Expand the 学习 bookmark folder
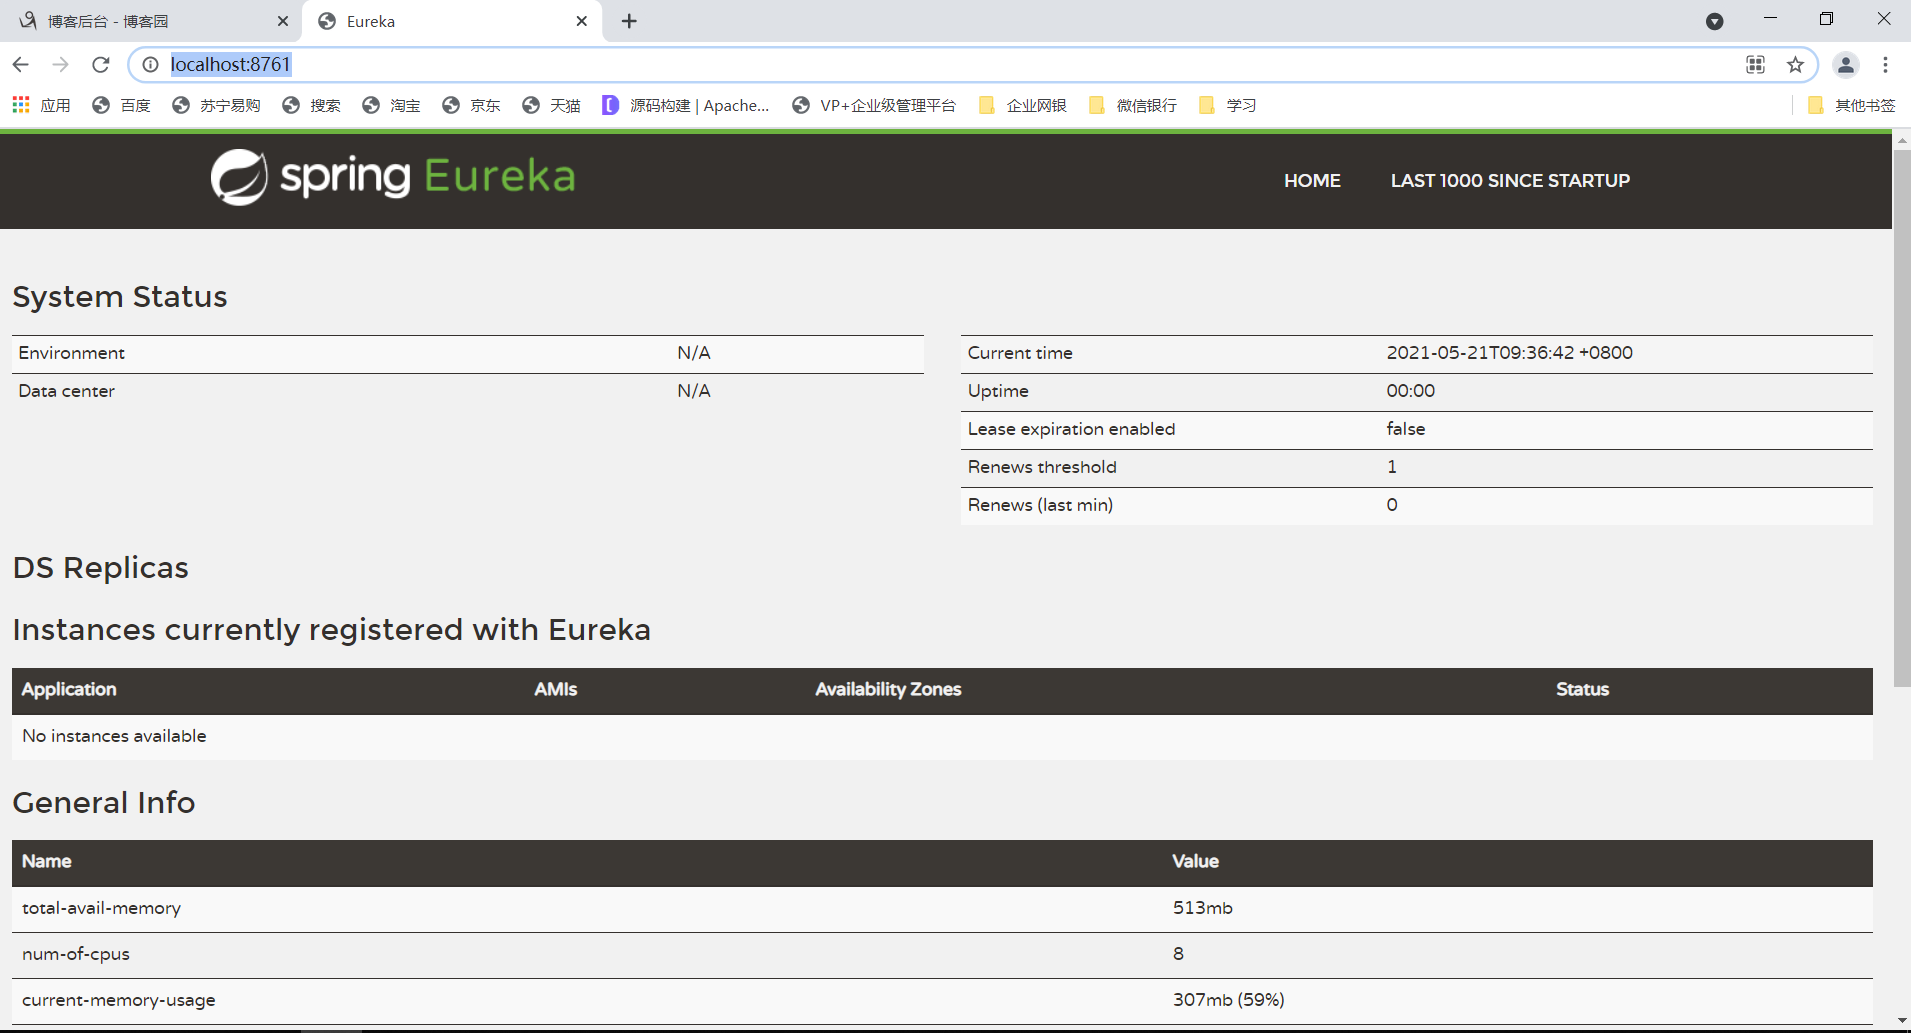This screenshot has height=1033, width=1911. coord(1227,105)
